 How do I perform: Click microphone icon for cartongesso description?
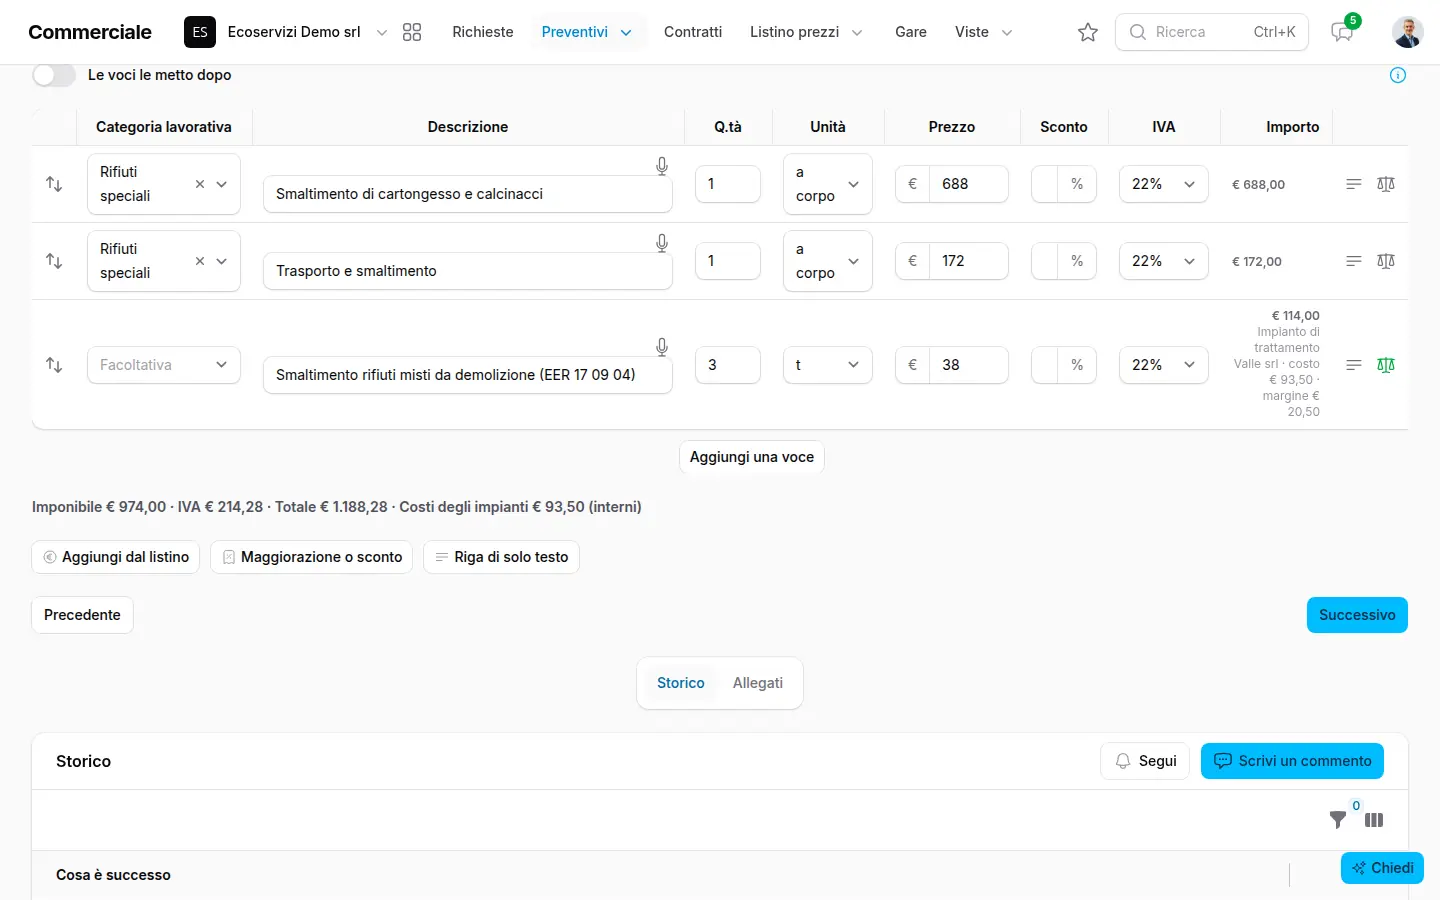tap(662, 166)
